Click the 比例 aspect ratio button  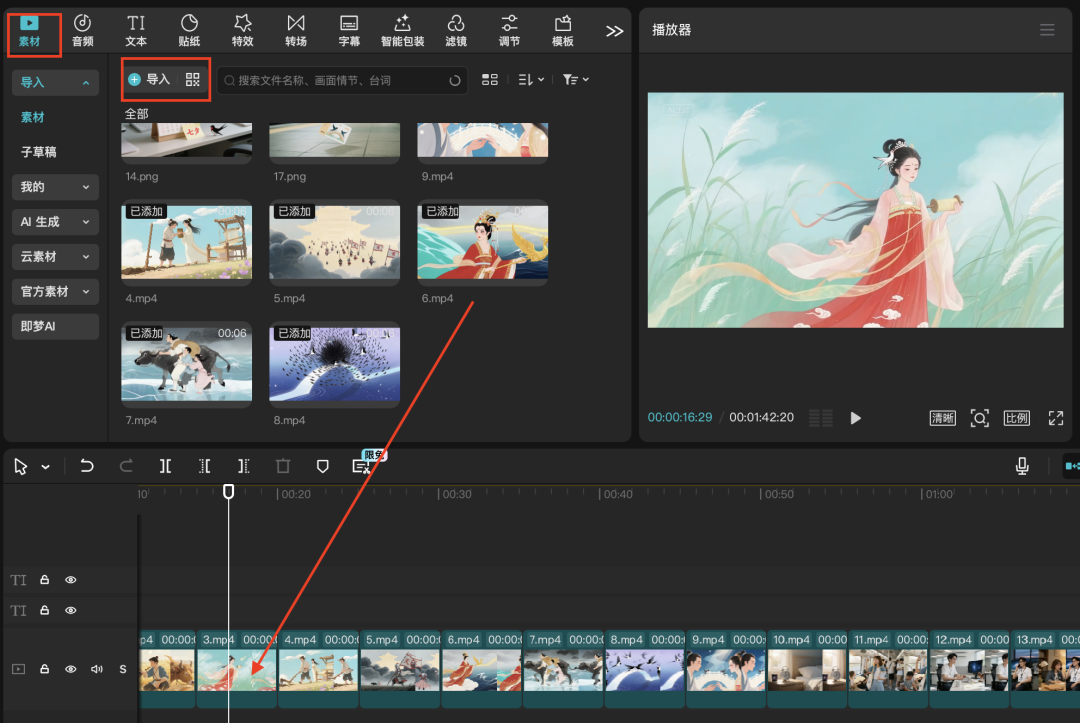(1016, 418)
